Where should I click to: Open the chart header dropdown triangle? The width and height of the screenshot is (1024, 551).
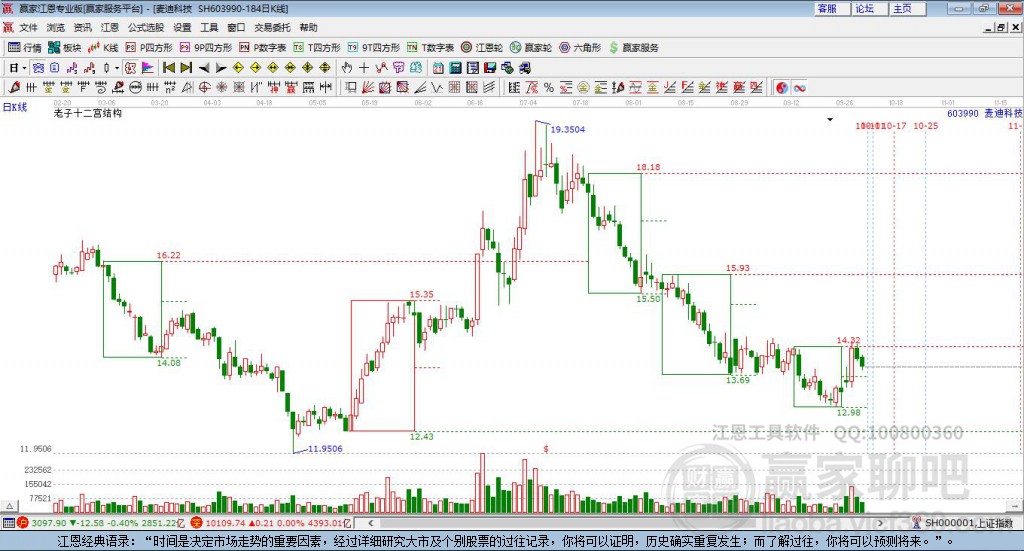pos(830,119)
